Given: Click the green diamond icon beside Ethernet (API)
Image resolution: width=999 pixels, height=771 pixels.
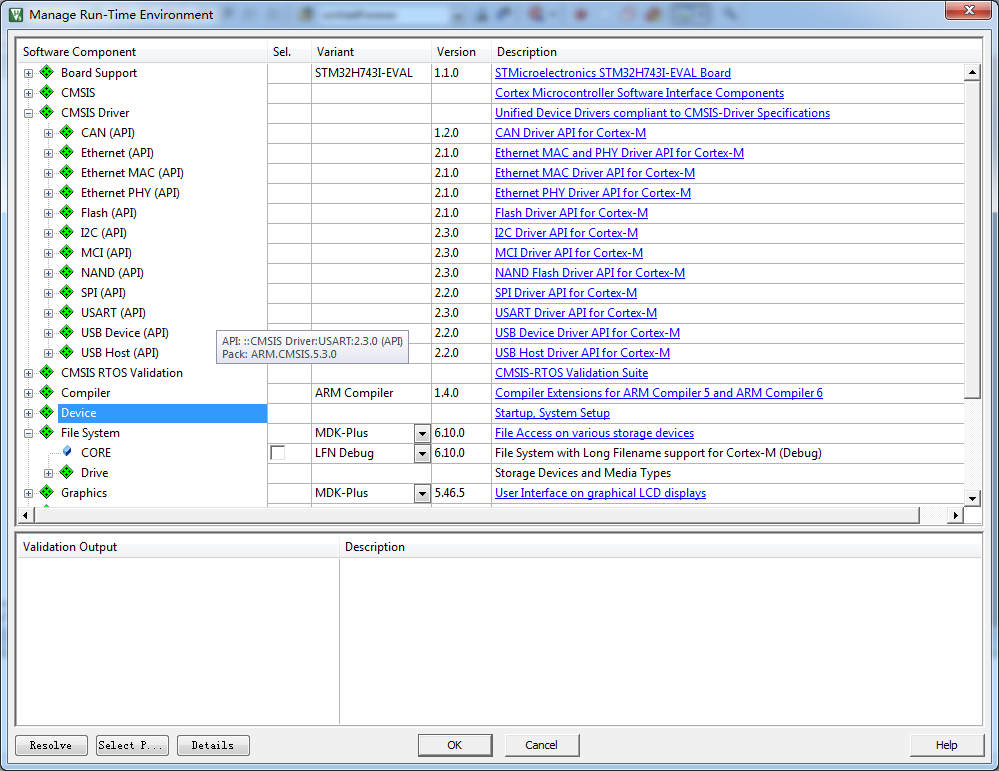Looking at the screenshot, I should click(x=67, y=152).
